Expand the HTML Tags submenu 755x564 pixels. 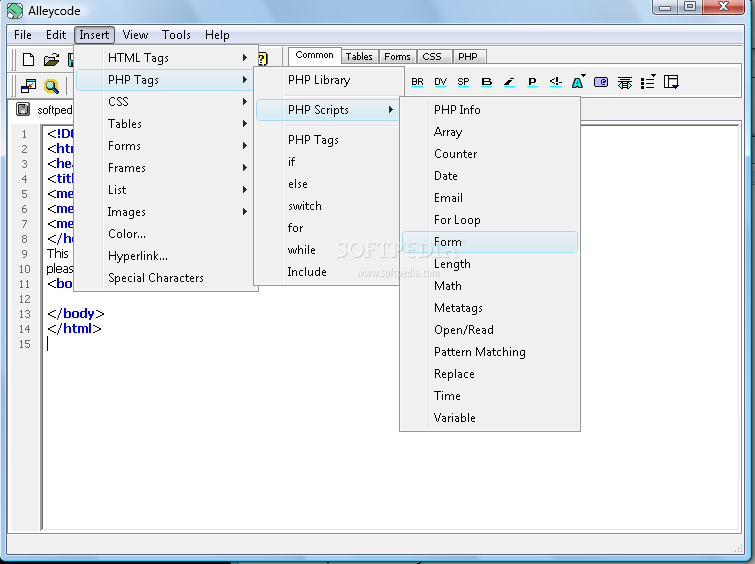[x=164, y=58]
